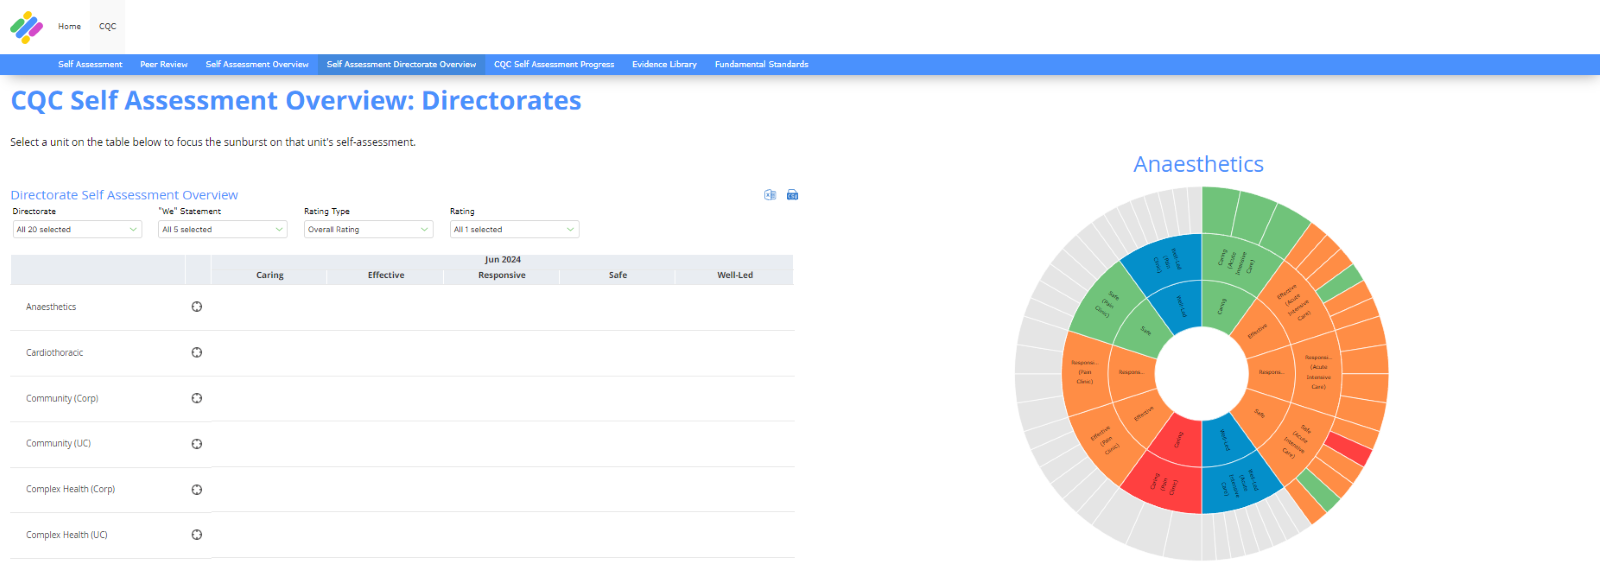Open the Directorate filter dropdown

pos(77,229)
